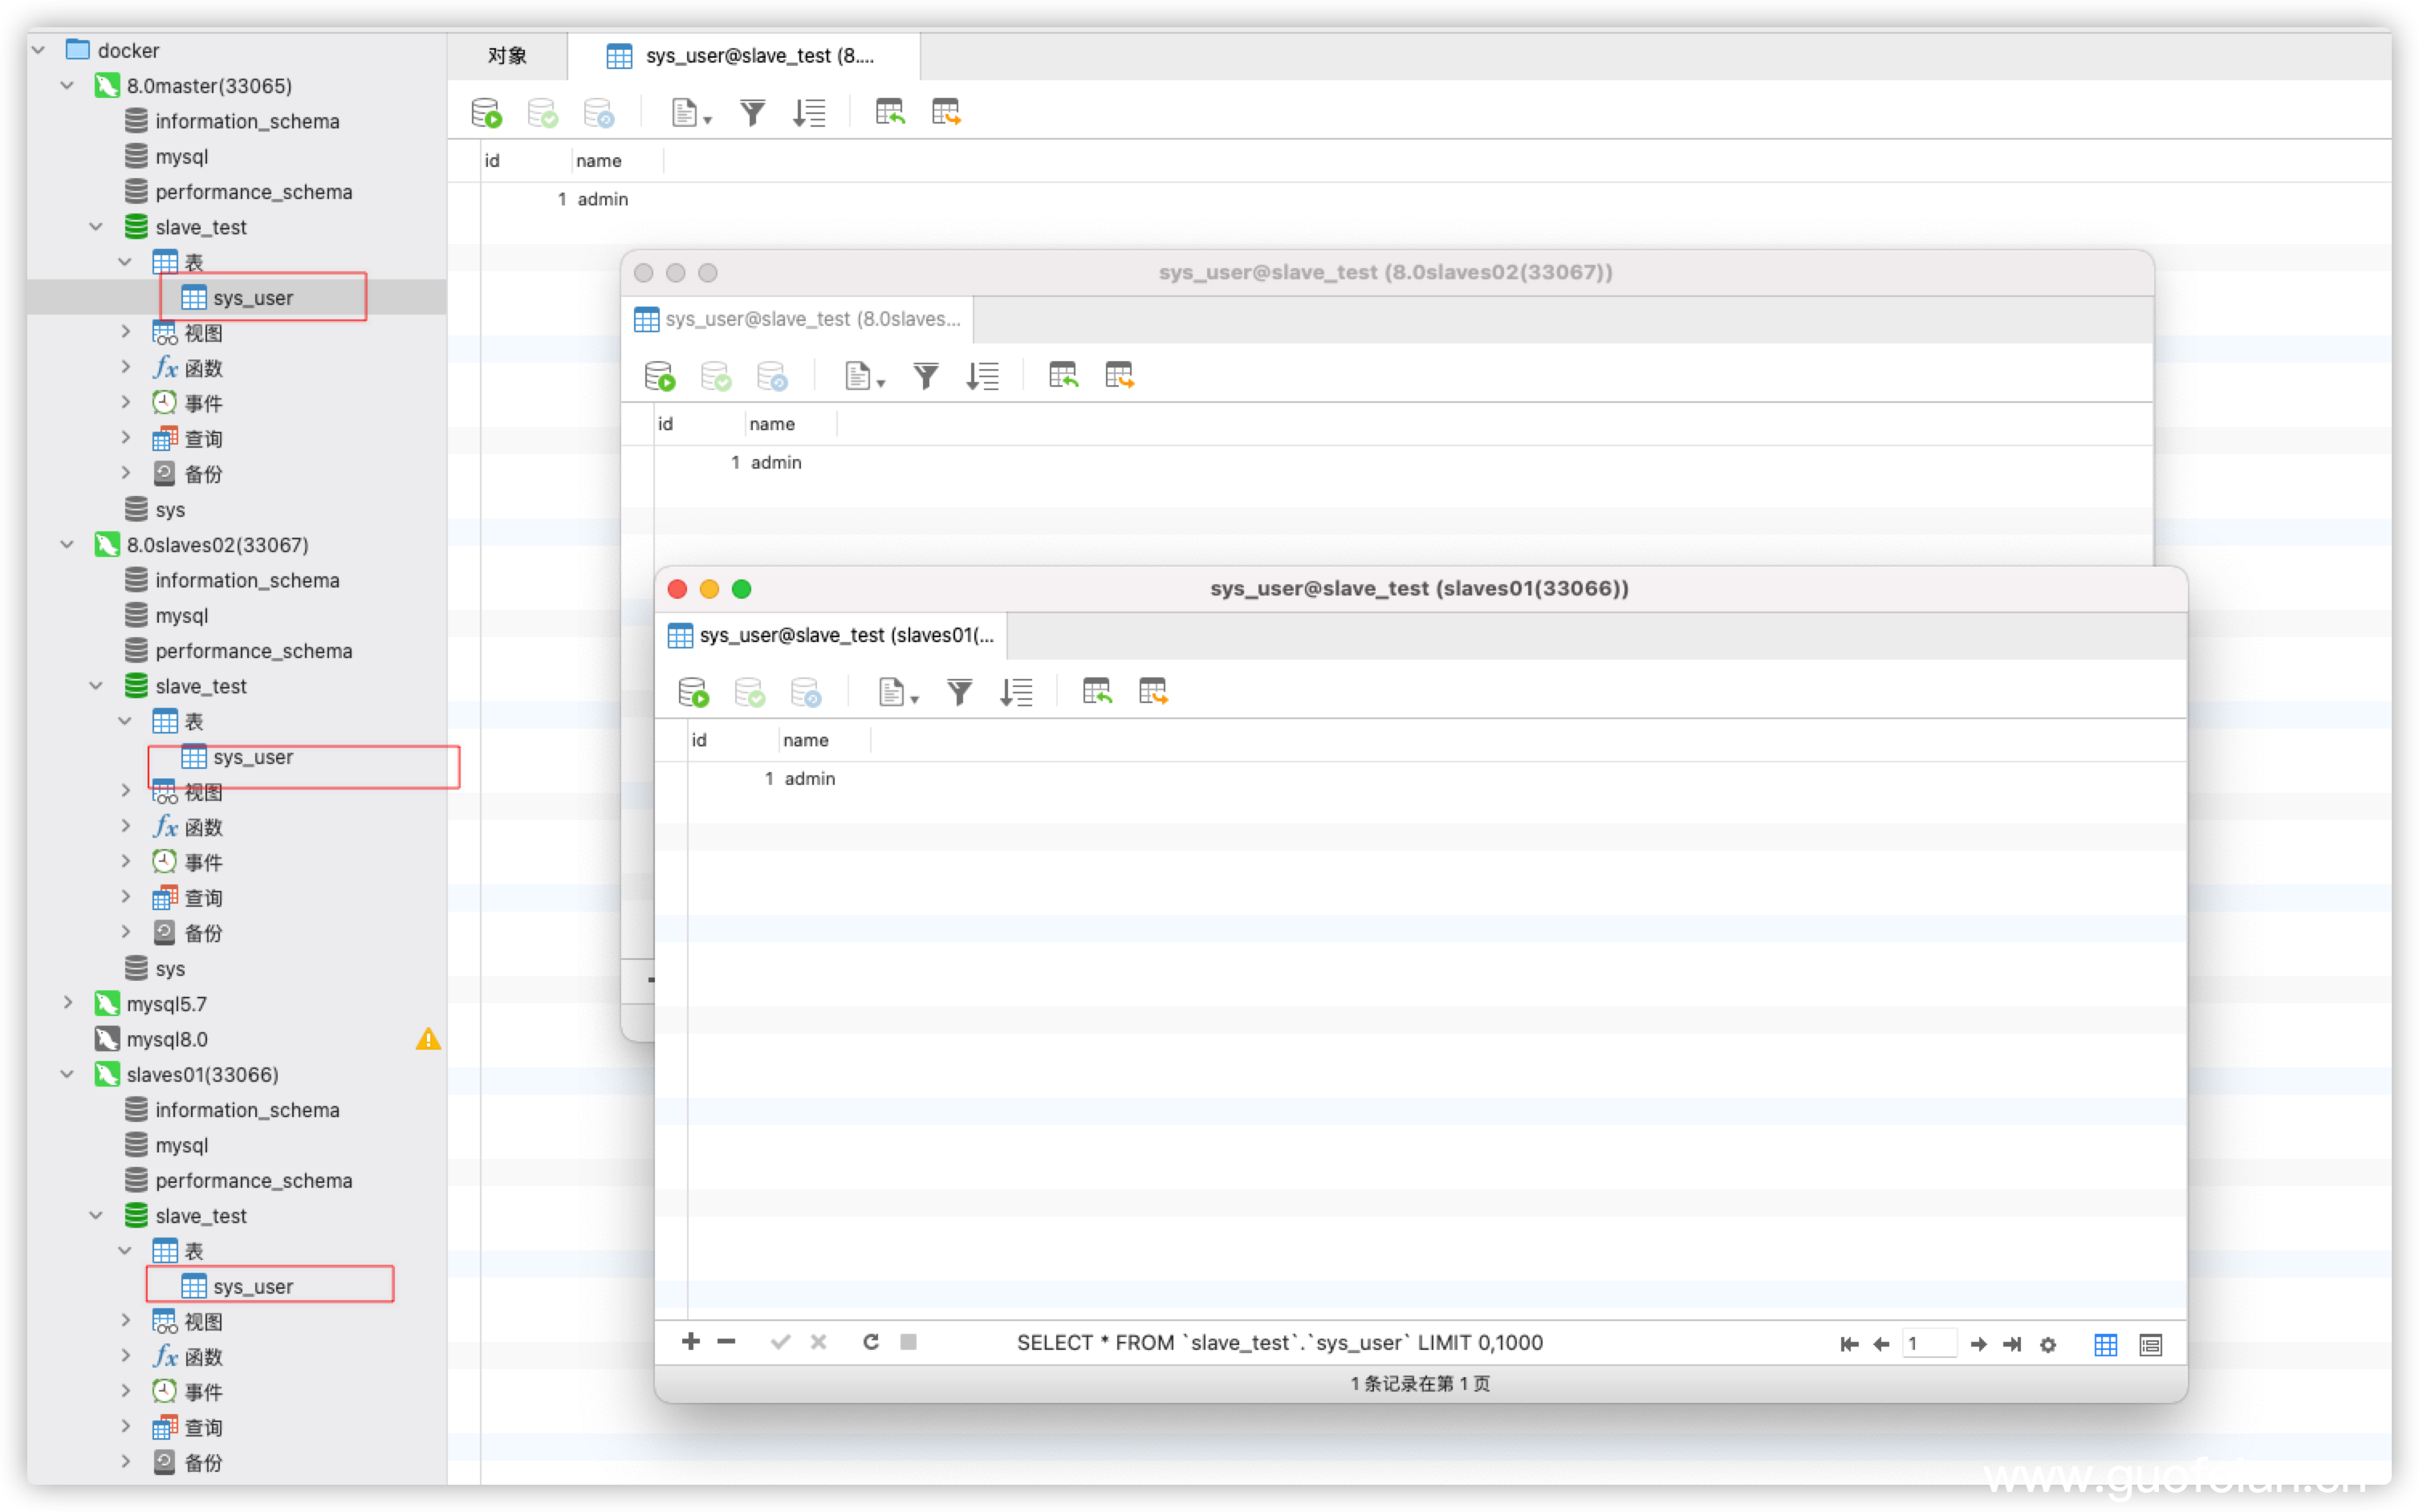Expand 查询 node under slaves01 slave_test
The image size is (2419, 1512).
click(x=126, y=1427)
